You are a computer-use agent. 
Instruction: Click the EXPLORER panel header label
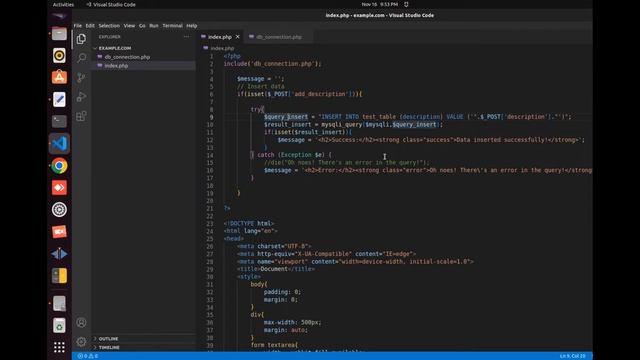point(109,37)
